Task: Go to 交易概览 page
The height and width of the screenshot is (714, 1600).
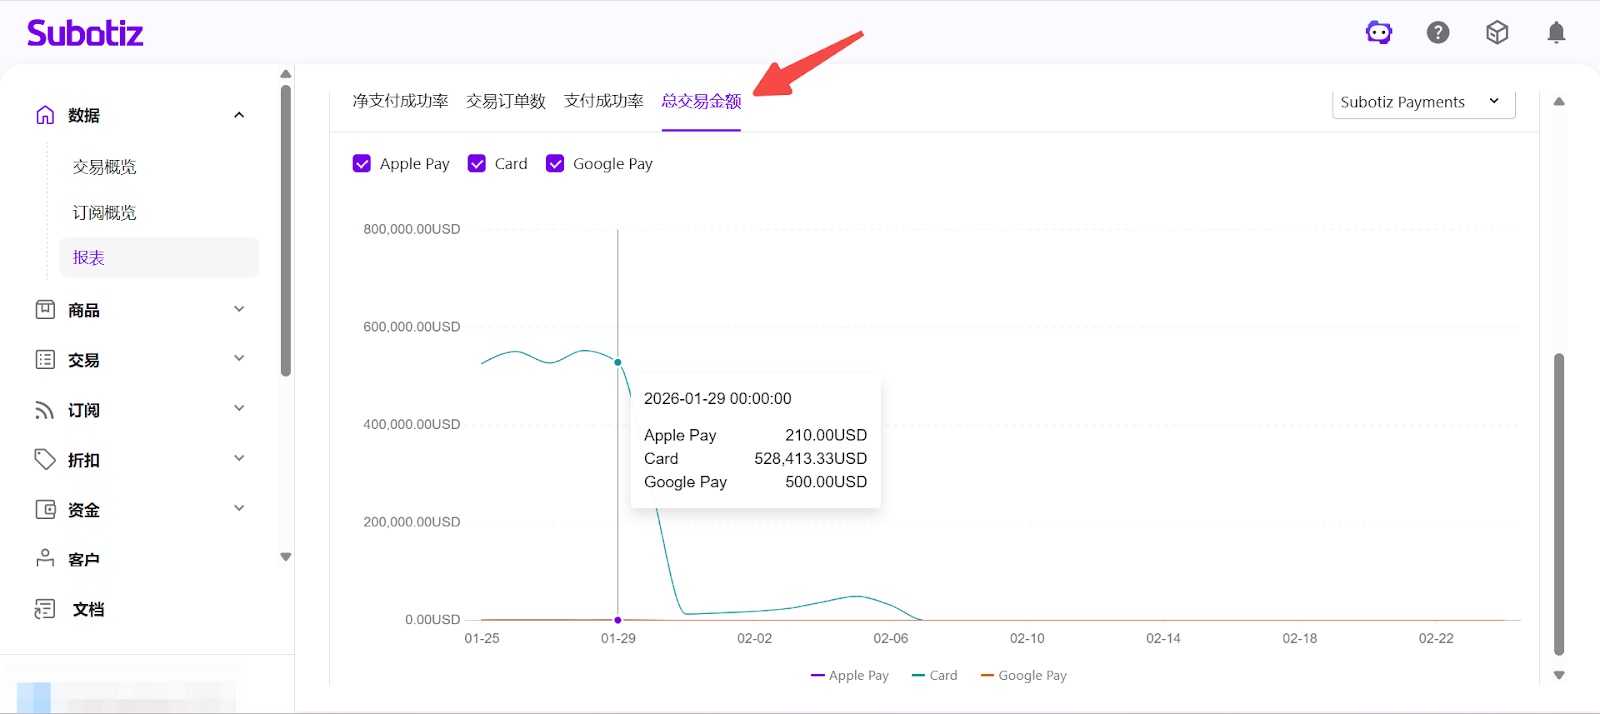Action: 104,167
